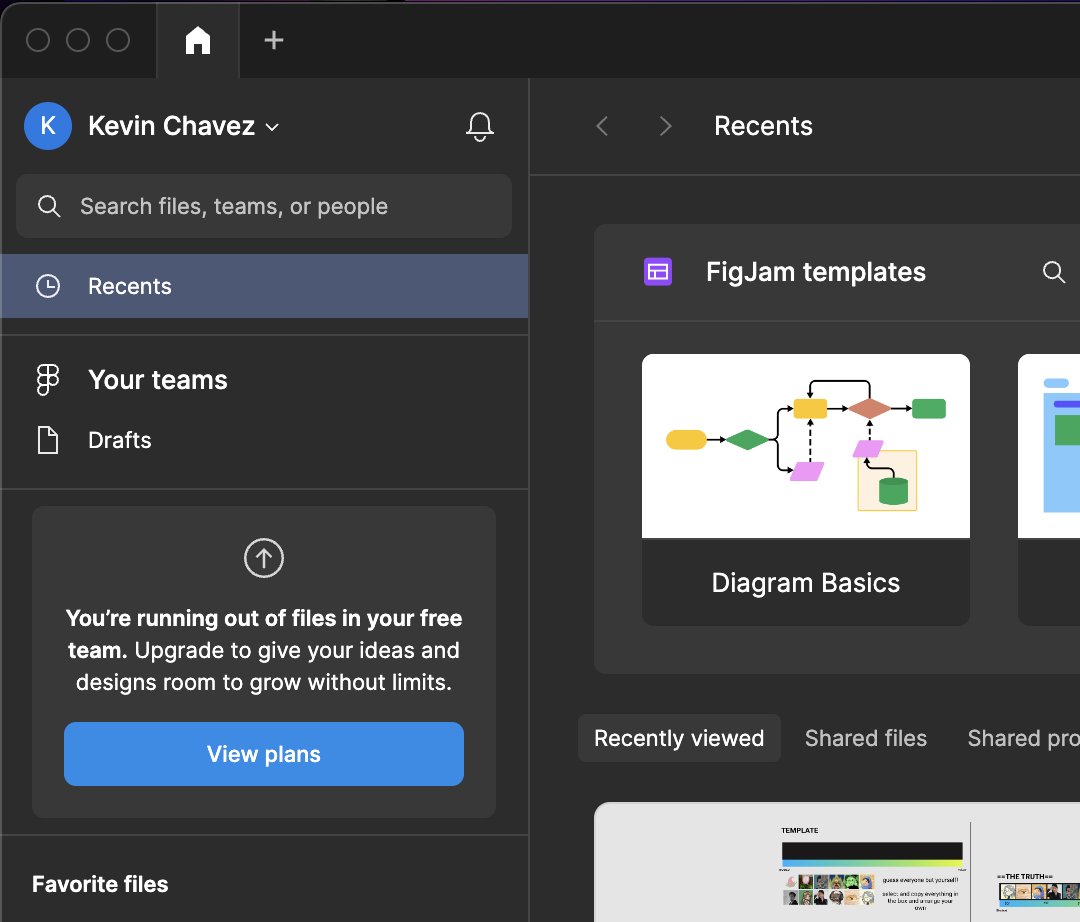Screen dimensions: 1080x922
Task: Switch to Shared files tab
Action: [866, 738]
